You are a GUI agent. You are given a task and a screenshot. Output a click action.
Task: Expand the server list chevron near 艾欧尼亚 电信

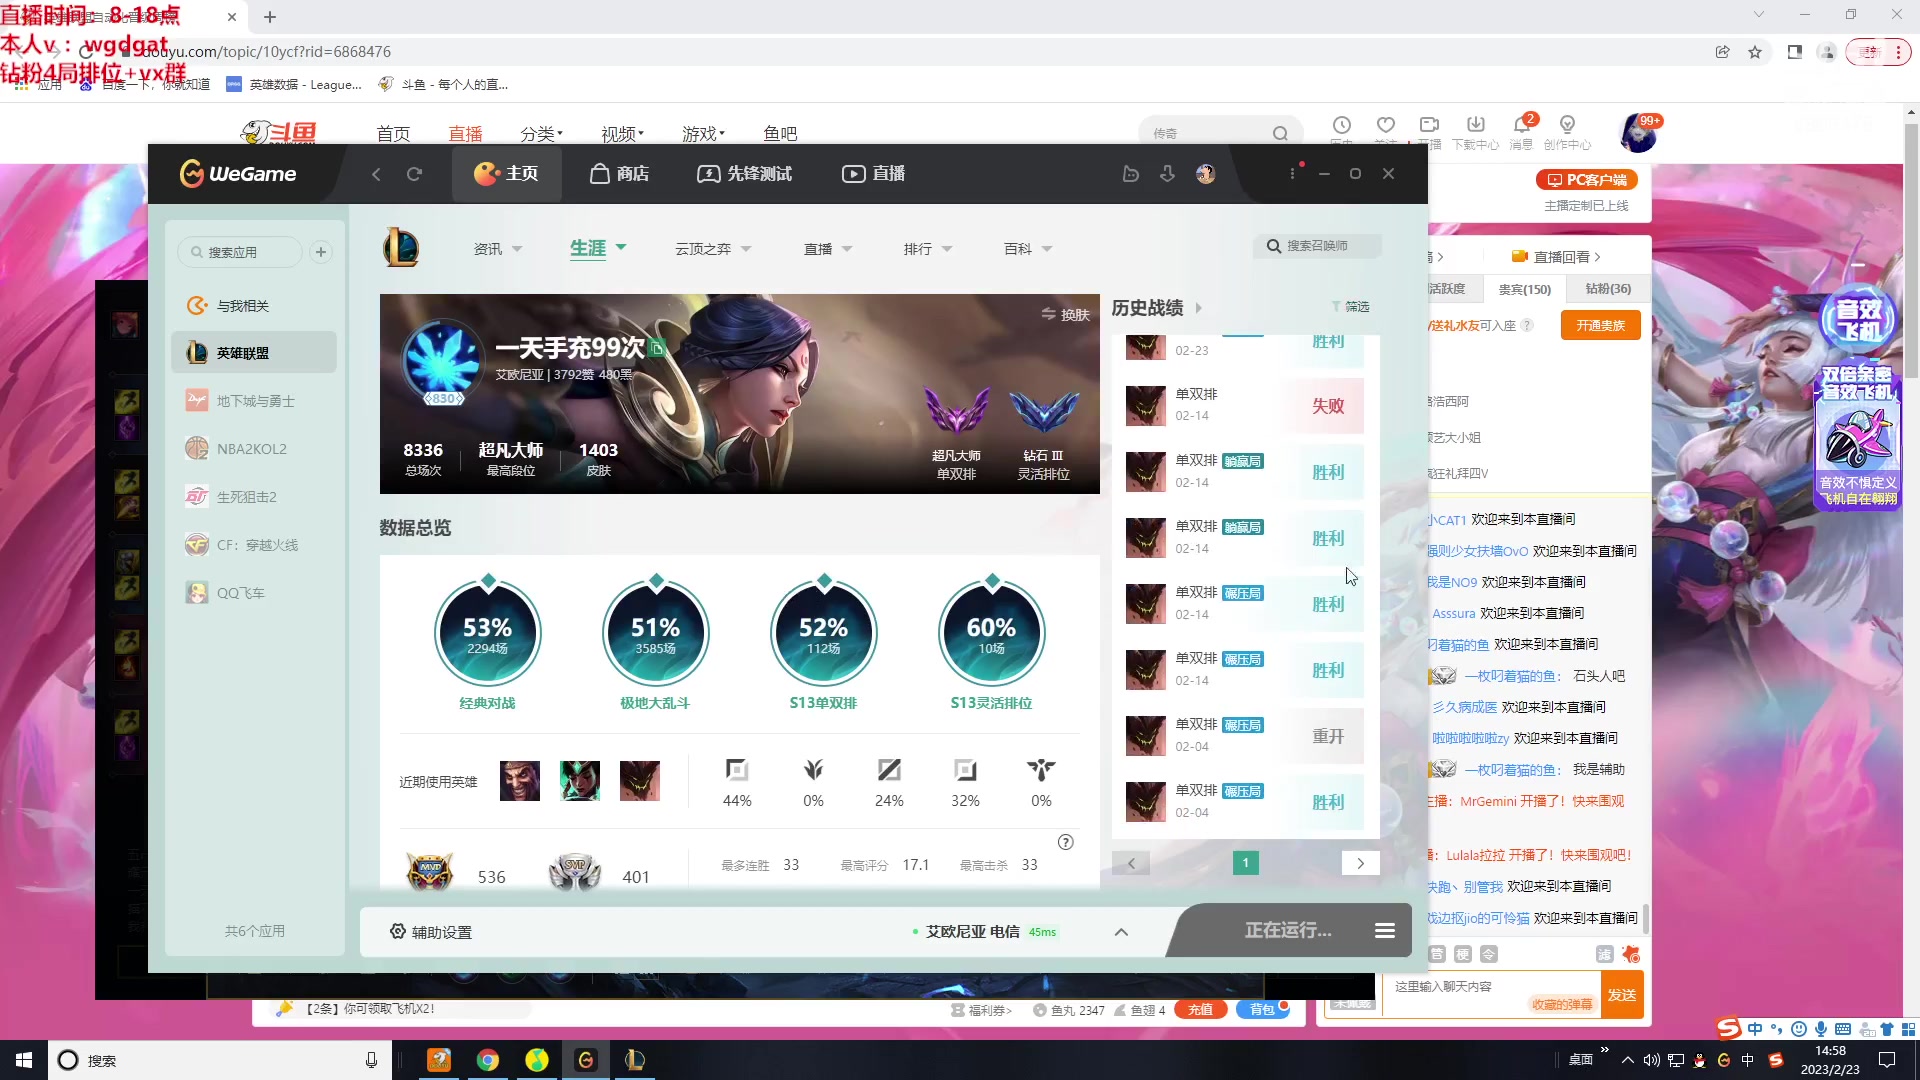coord(1121,932)
